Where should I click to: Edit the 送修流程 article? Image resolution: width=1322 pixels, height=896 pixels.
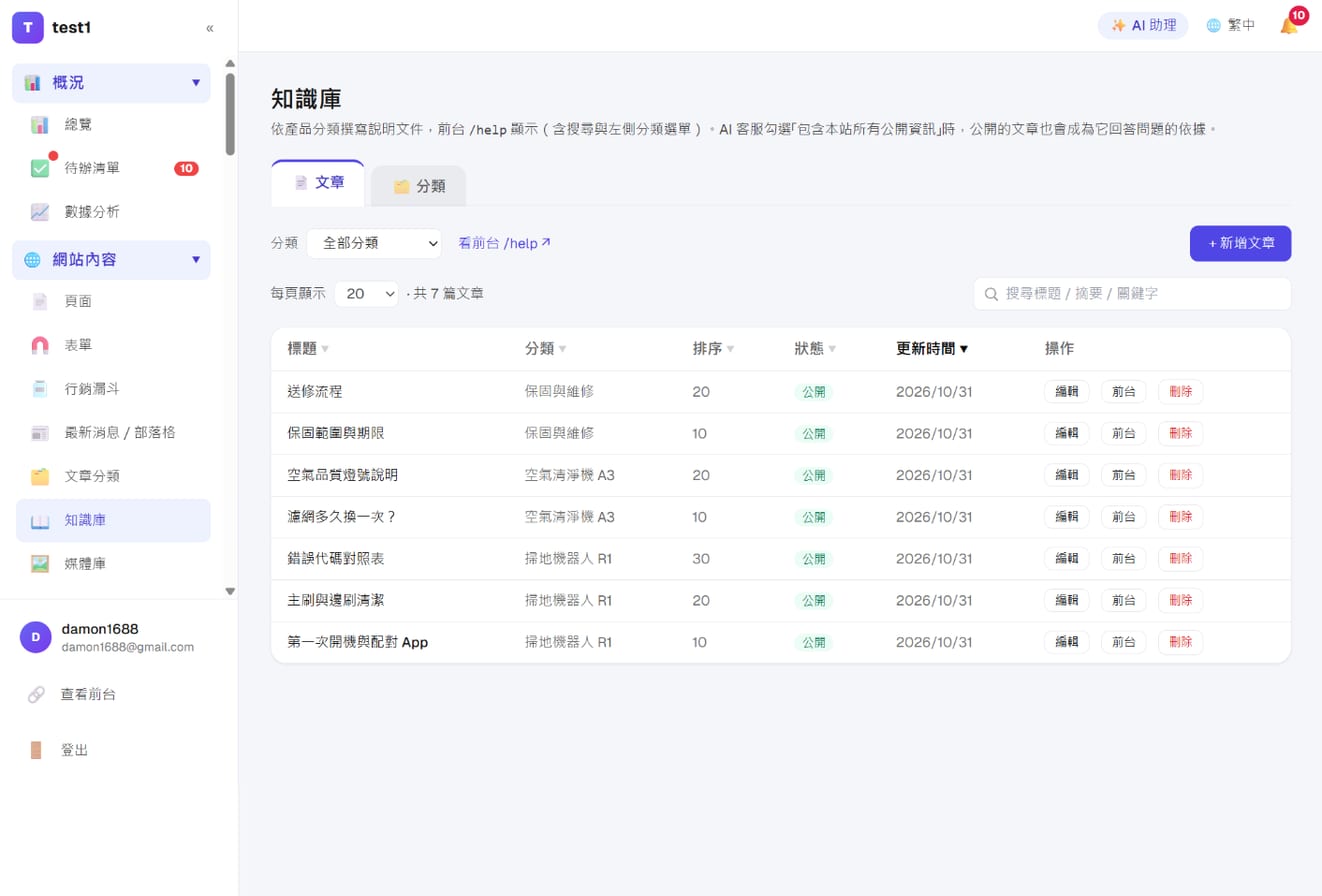[x=1067, y=392]
